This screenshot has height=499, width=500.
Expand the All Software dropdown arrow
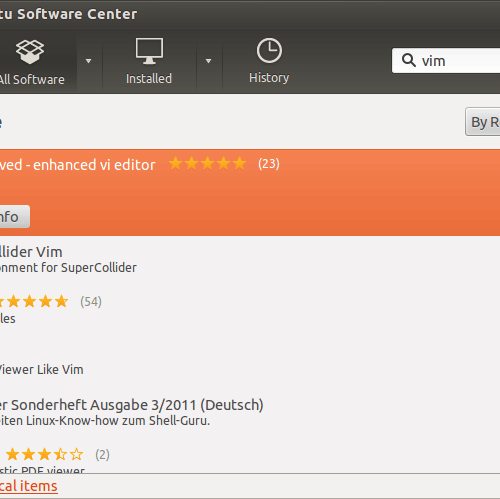88,61
